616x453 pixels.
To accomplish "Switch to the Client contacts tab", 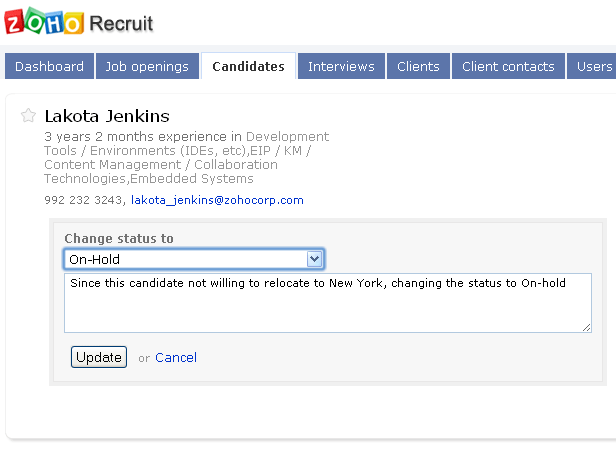I will [508, 66].
